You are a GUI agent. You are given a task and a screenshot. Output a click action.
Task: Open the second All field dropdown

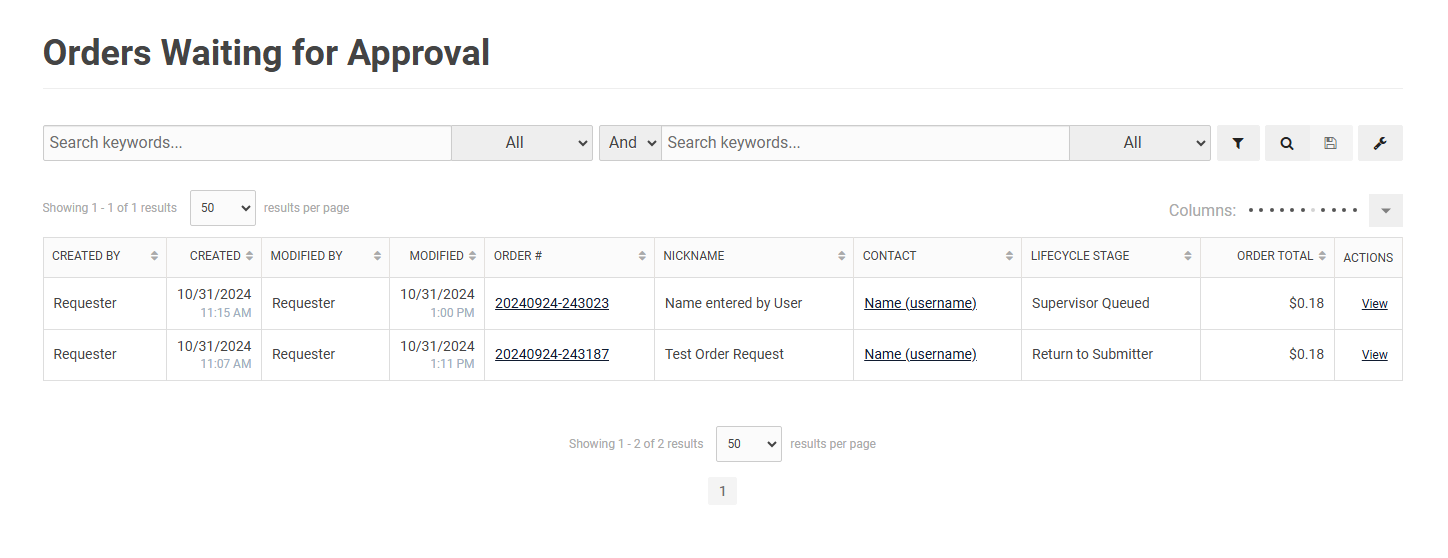[1140, 143]
